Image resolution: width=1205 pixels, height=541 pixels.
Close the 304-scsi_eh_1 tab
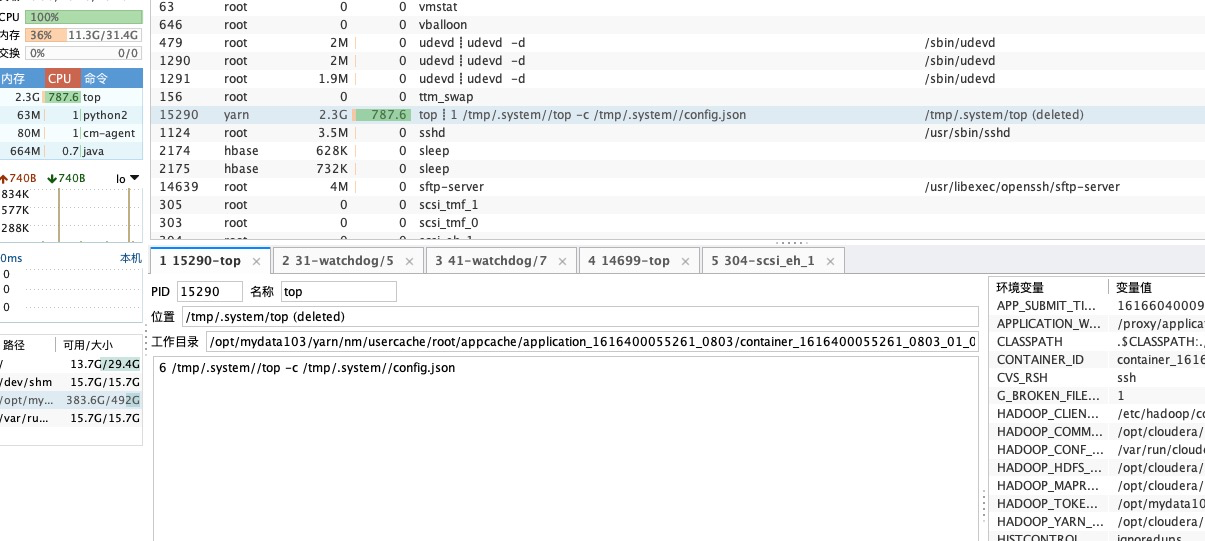pyautogui.click(x=831, y=261)
